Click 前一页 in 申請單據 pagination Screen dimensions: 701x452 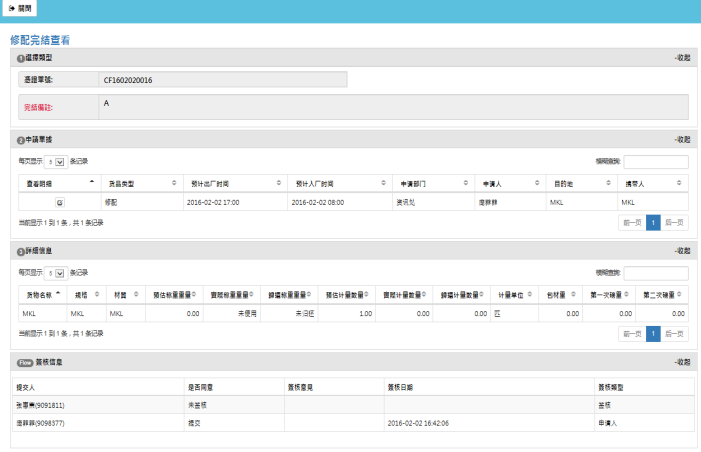tap(631, 223)
